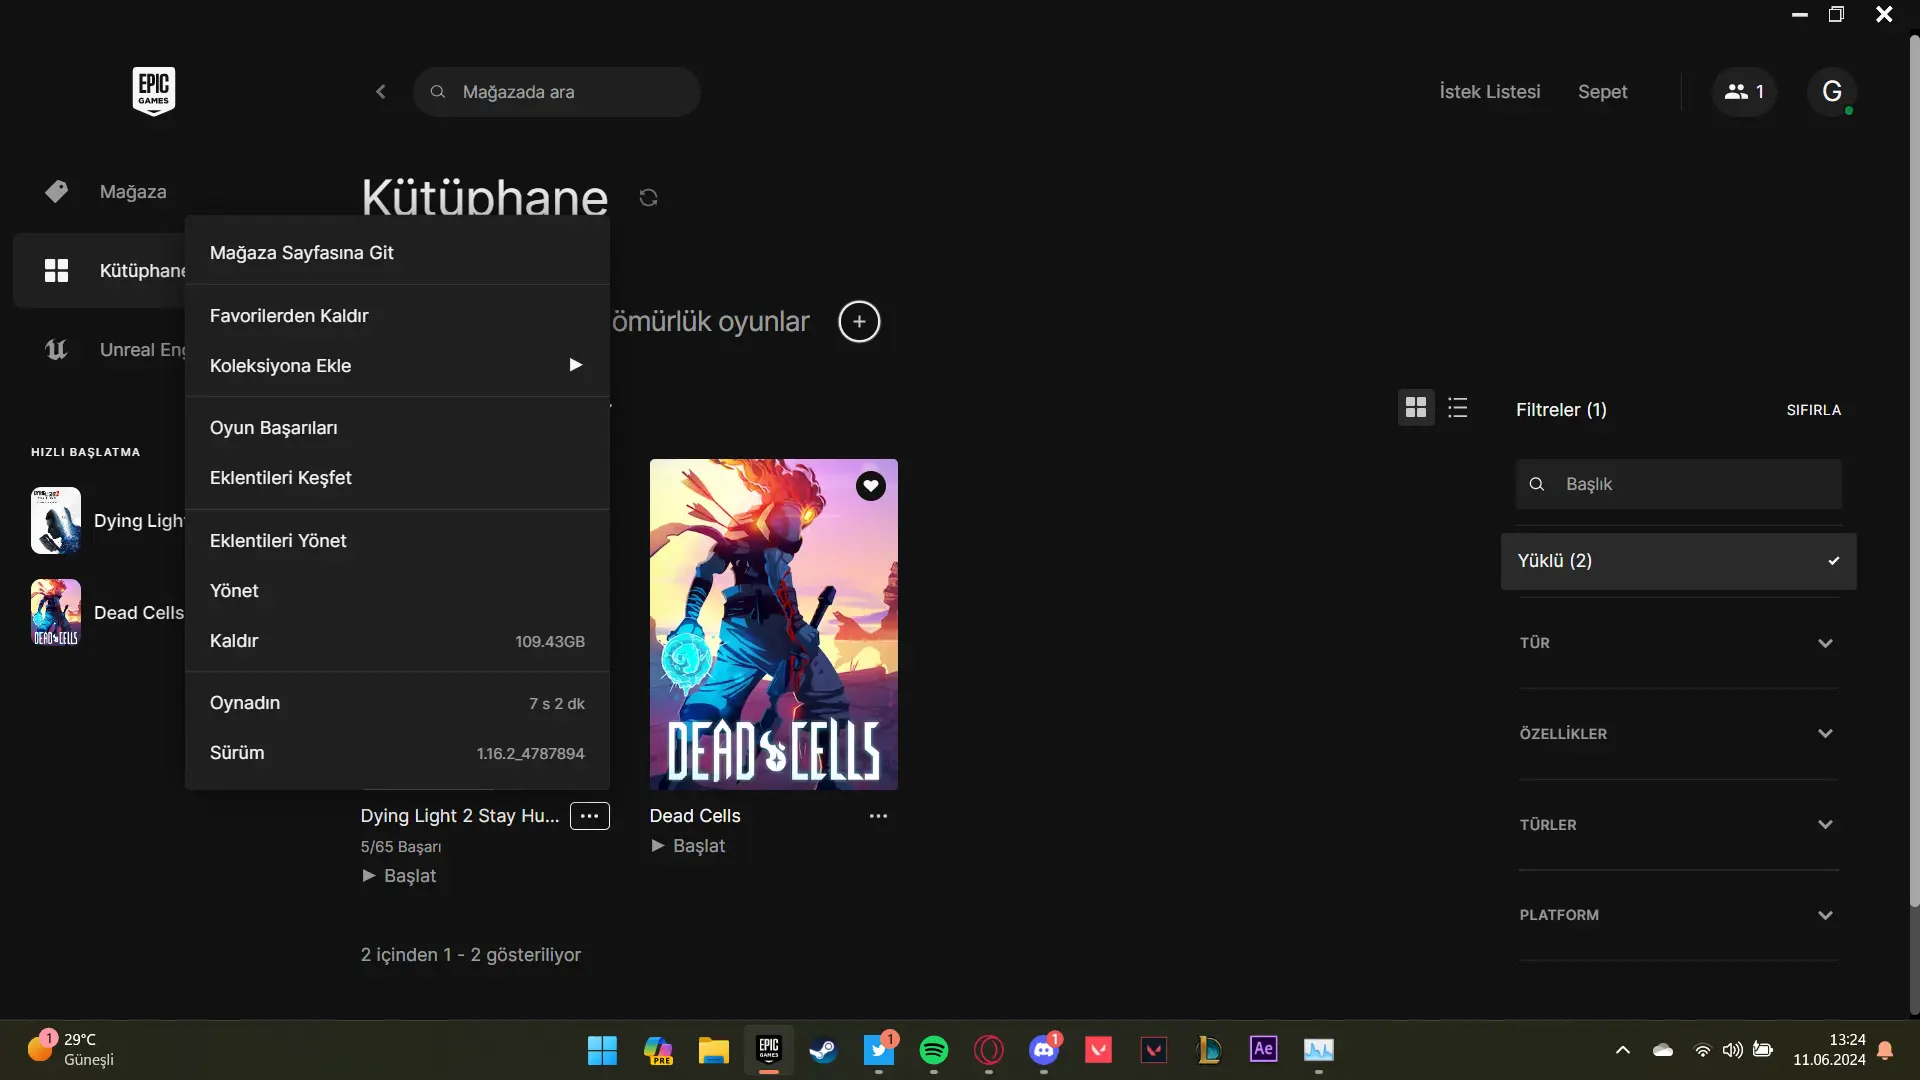Open Koleksiyona Ekle submenu

coord(397,366)
